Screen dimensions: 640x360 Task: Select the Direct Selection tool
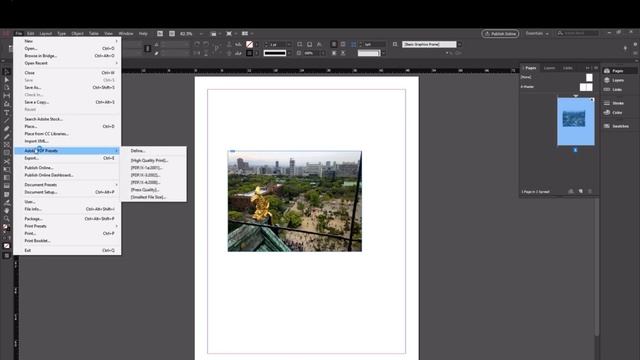[7, 80]
